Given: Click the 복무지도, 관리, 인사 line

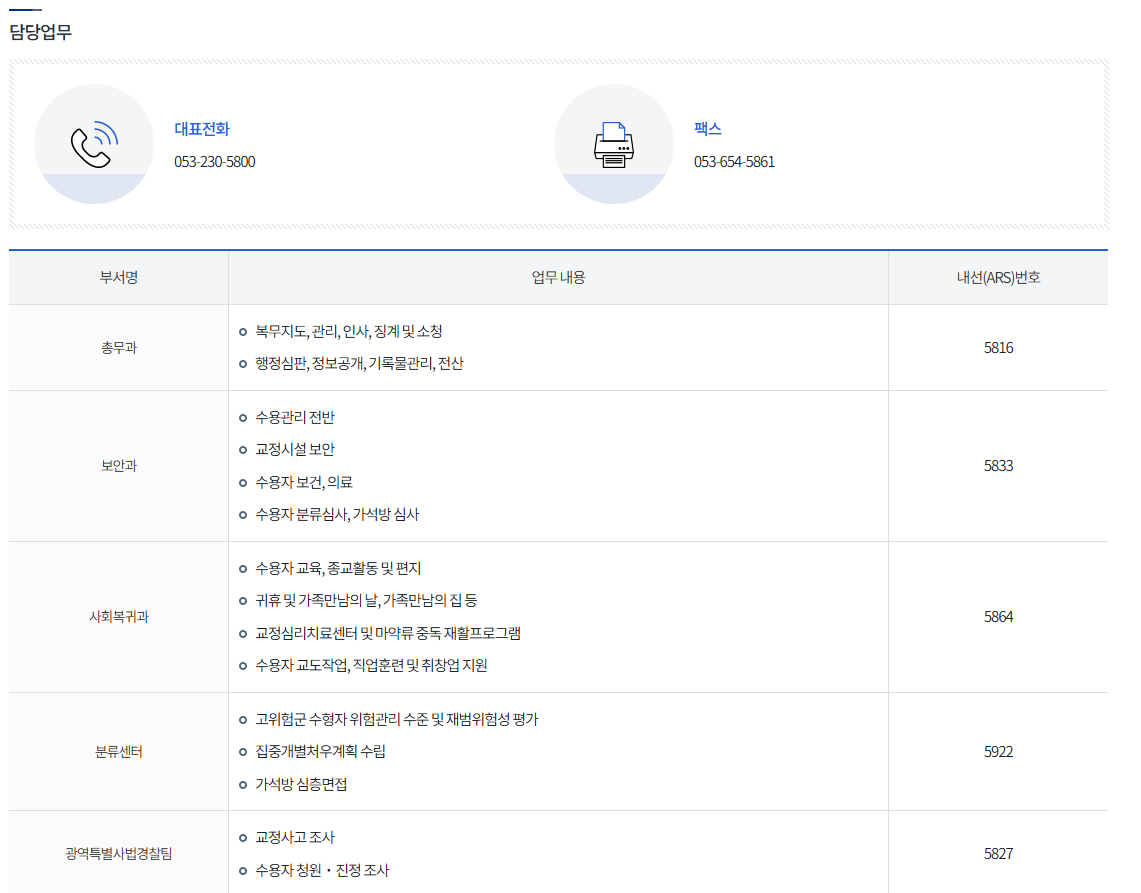Looking at the screenshot, I should pos(349,332).
